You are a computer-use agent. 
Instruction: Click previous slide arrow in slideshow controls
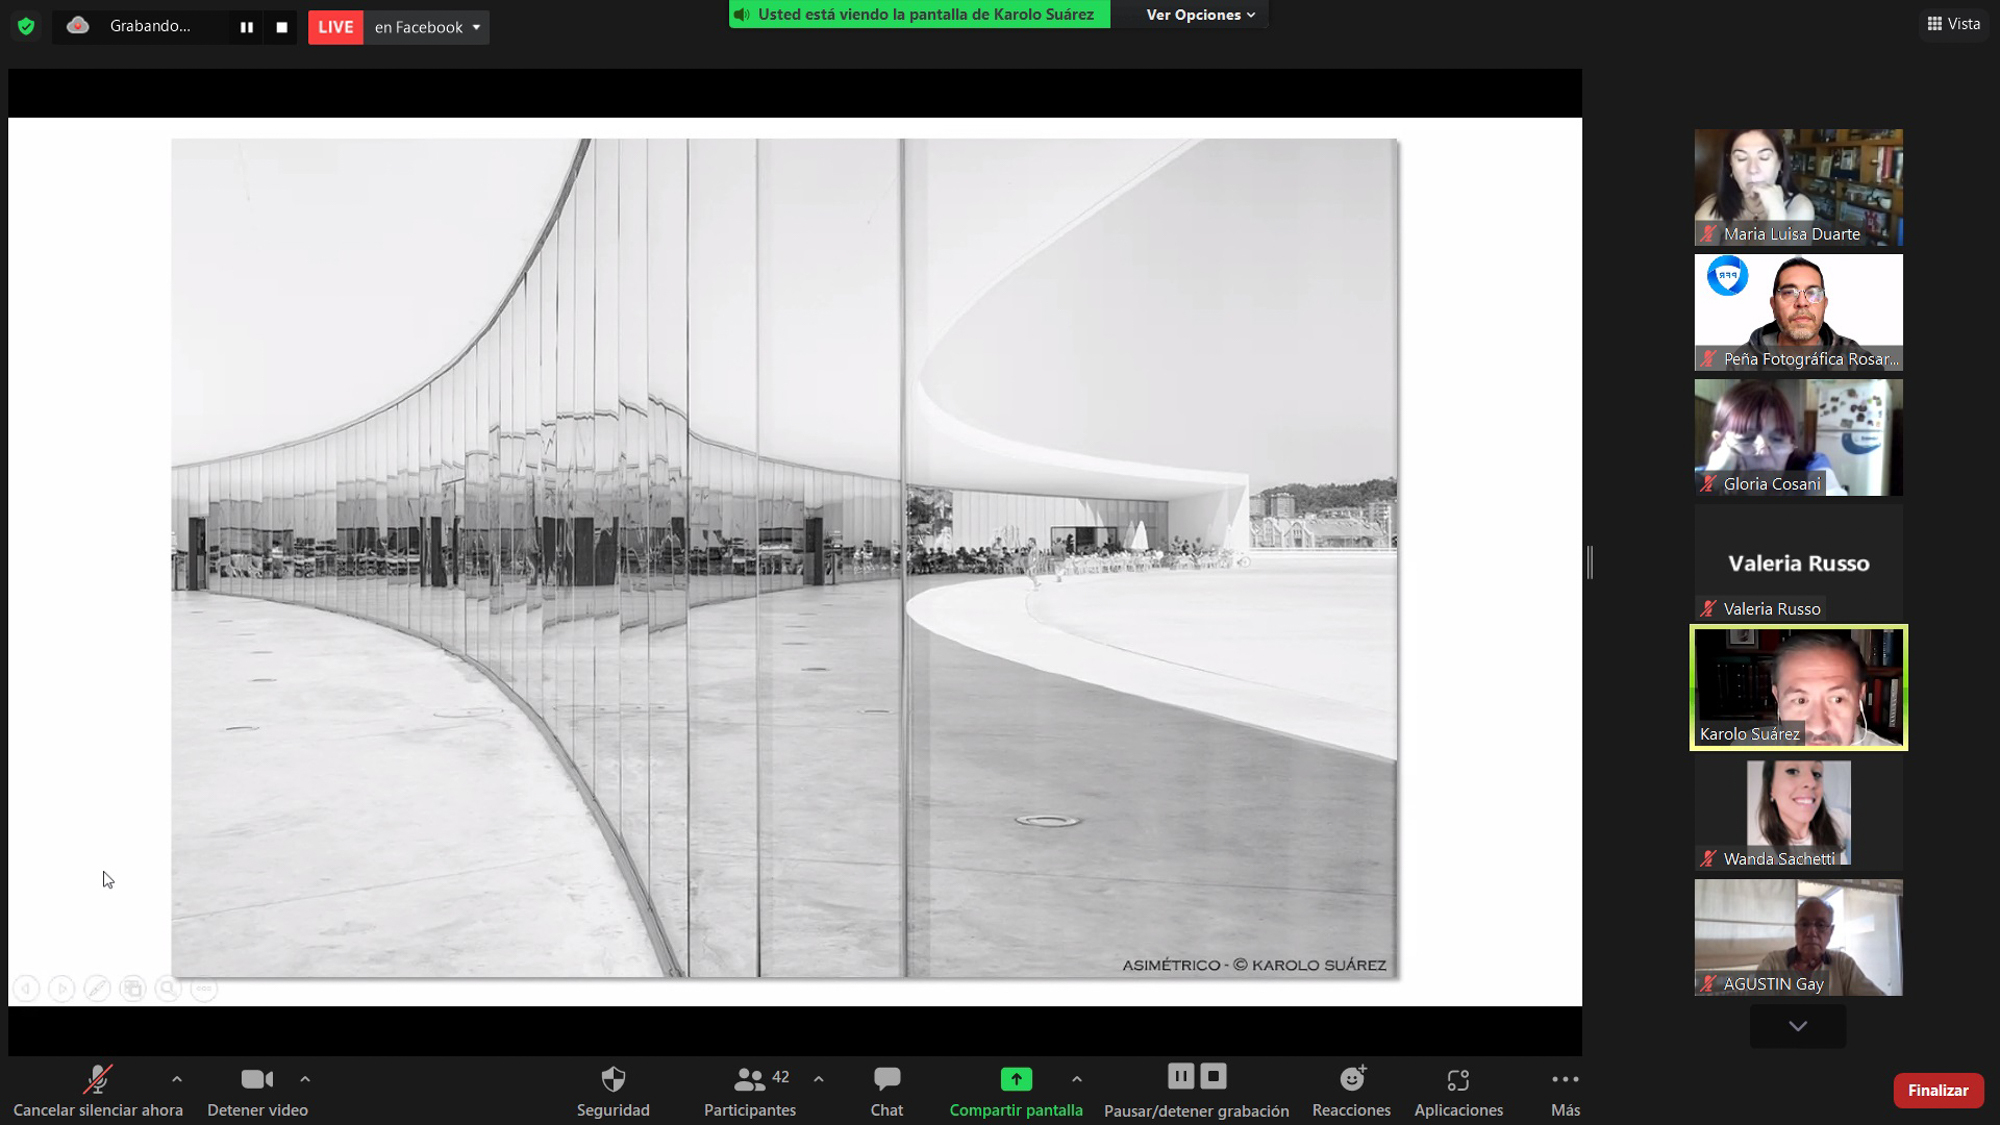point(26,989)
